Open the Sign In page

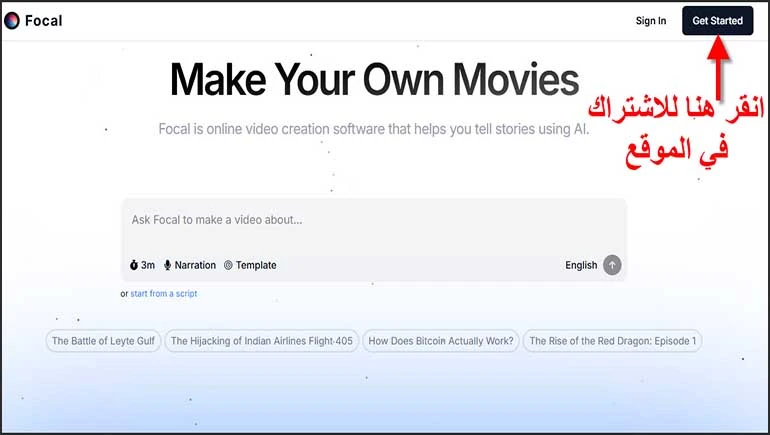click(x=651, y=21)
